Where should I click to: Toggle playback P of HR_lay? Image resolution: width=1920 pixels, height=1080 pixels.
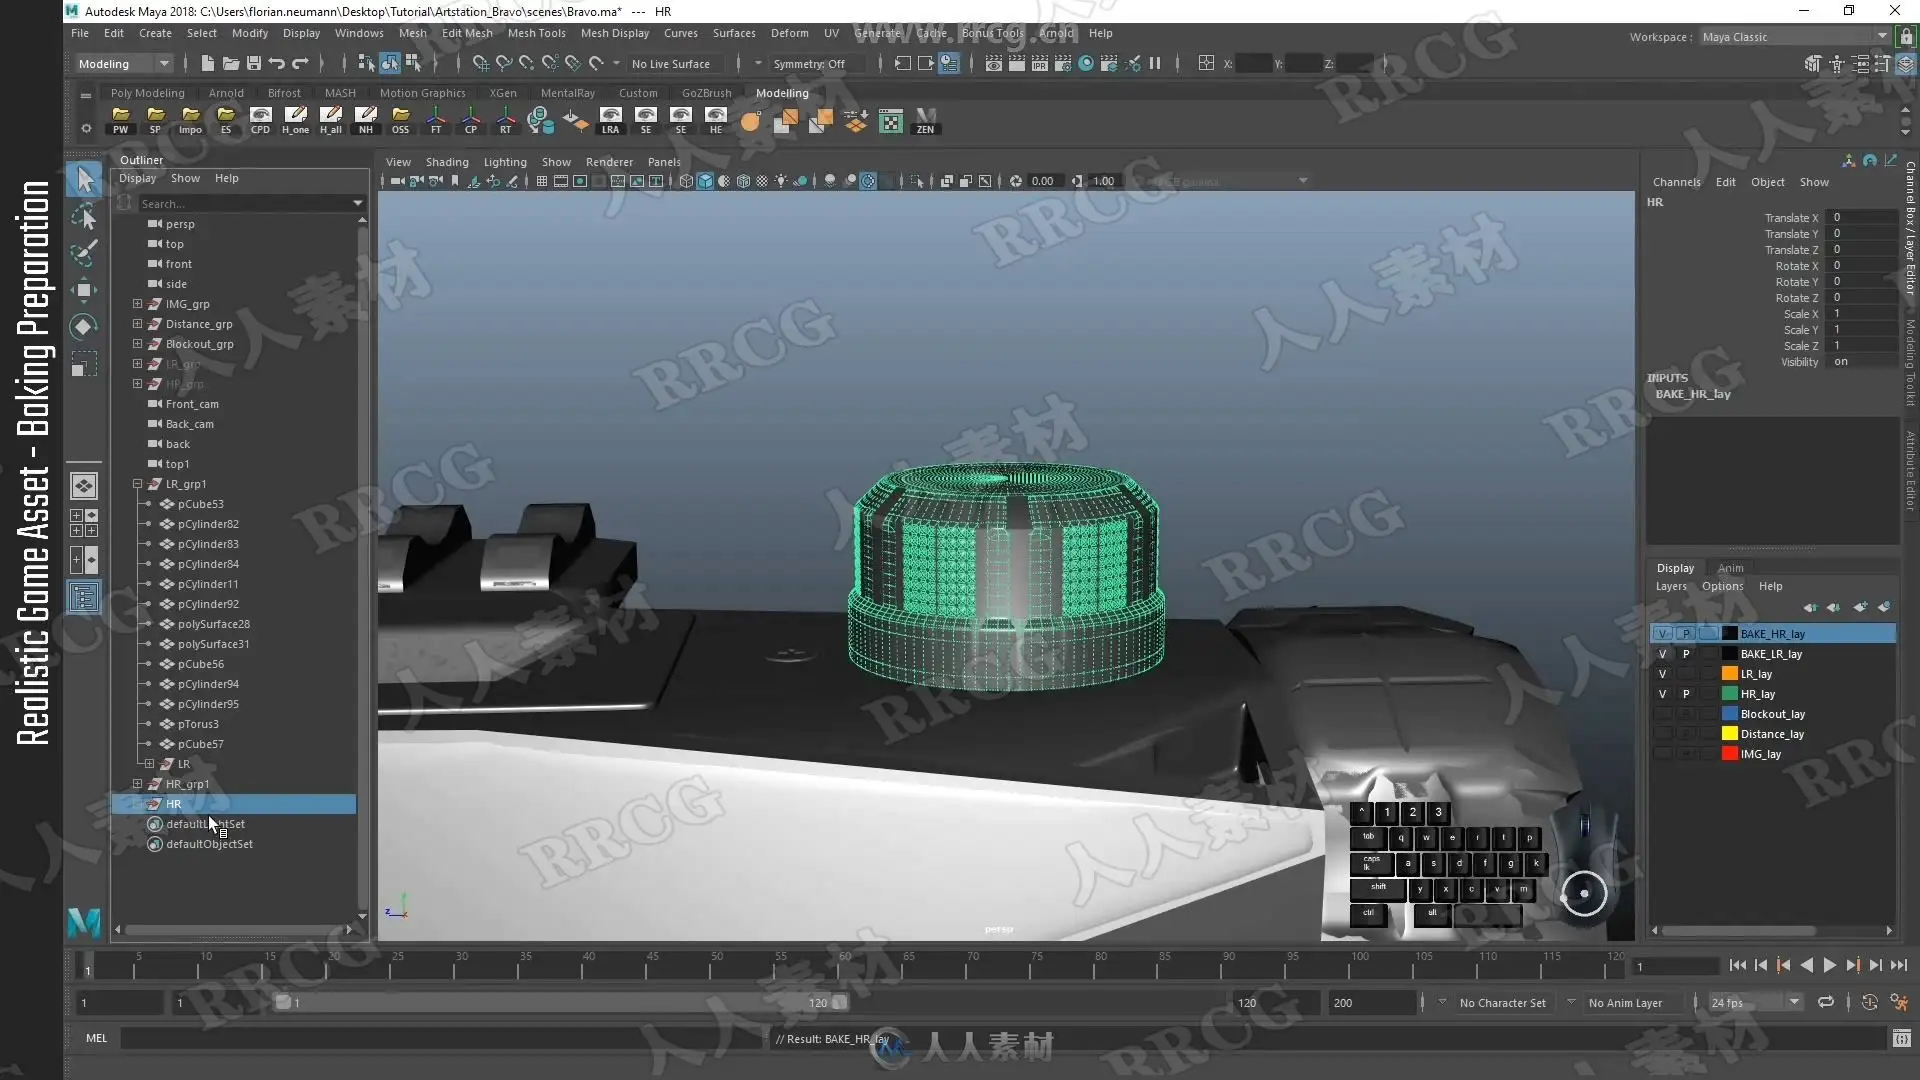pyautogui.click(x=1686, y=694)
